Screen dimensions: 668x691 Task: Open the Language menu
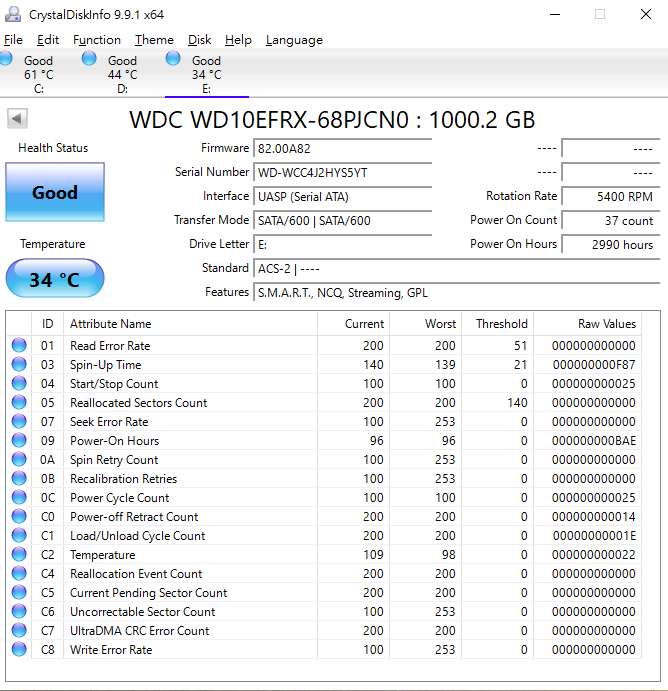click(294, 40)
